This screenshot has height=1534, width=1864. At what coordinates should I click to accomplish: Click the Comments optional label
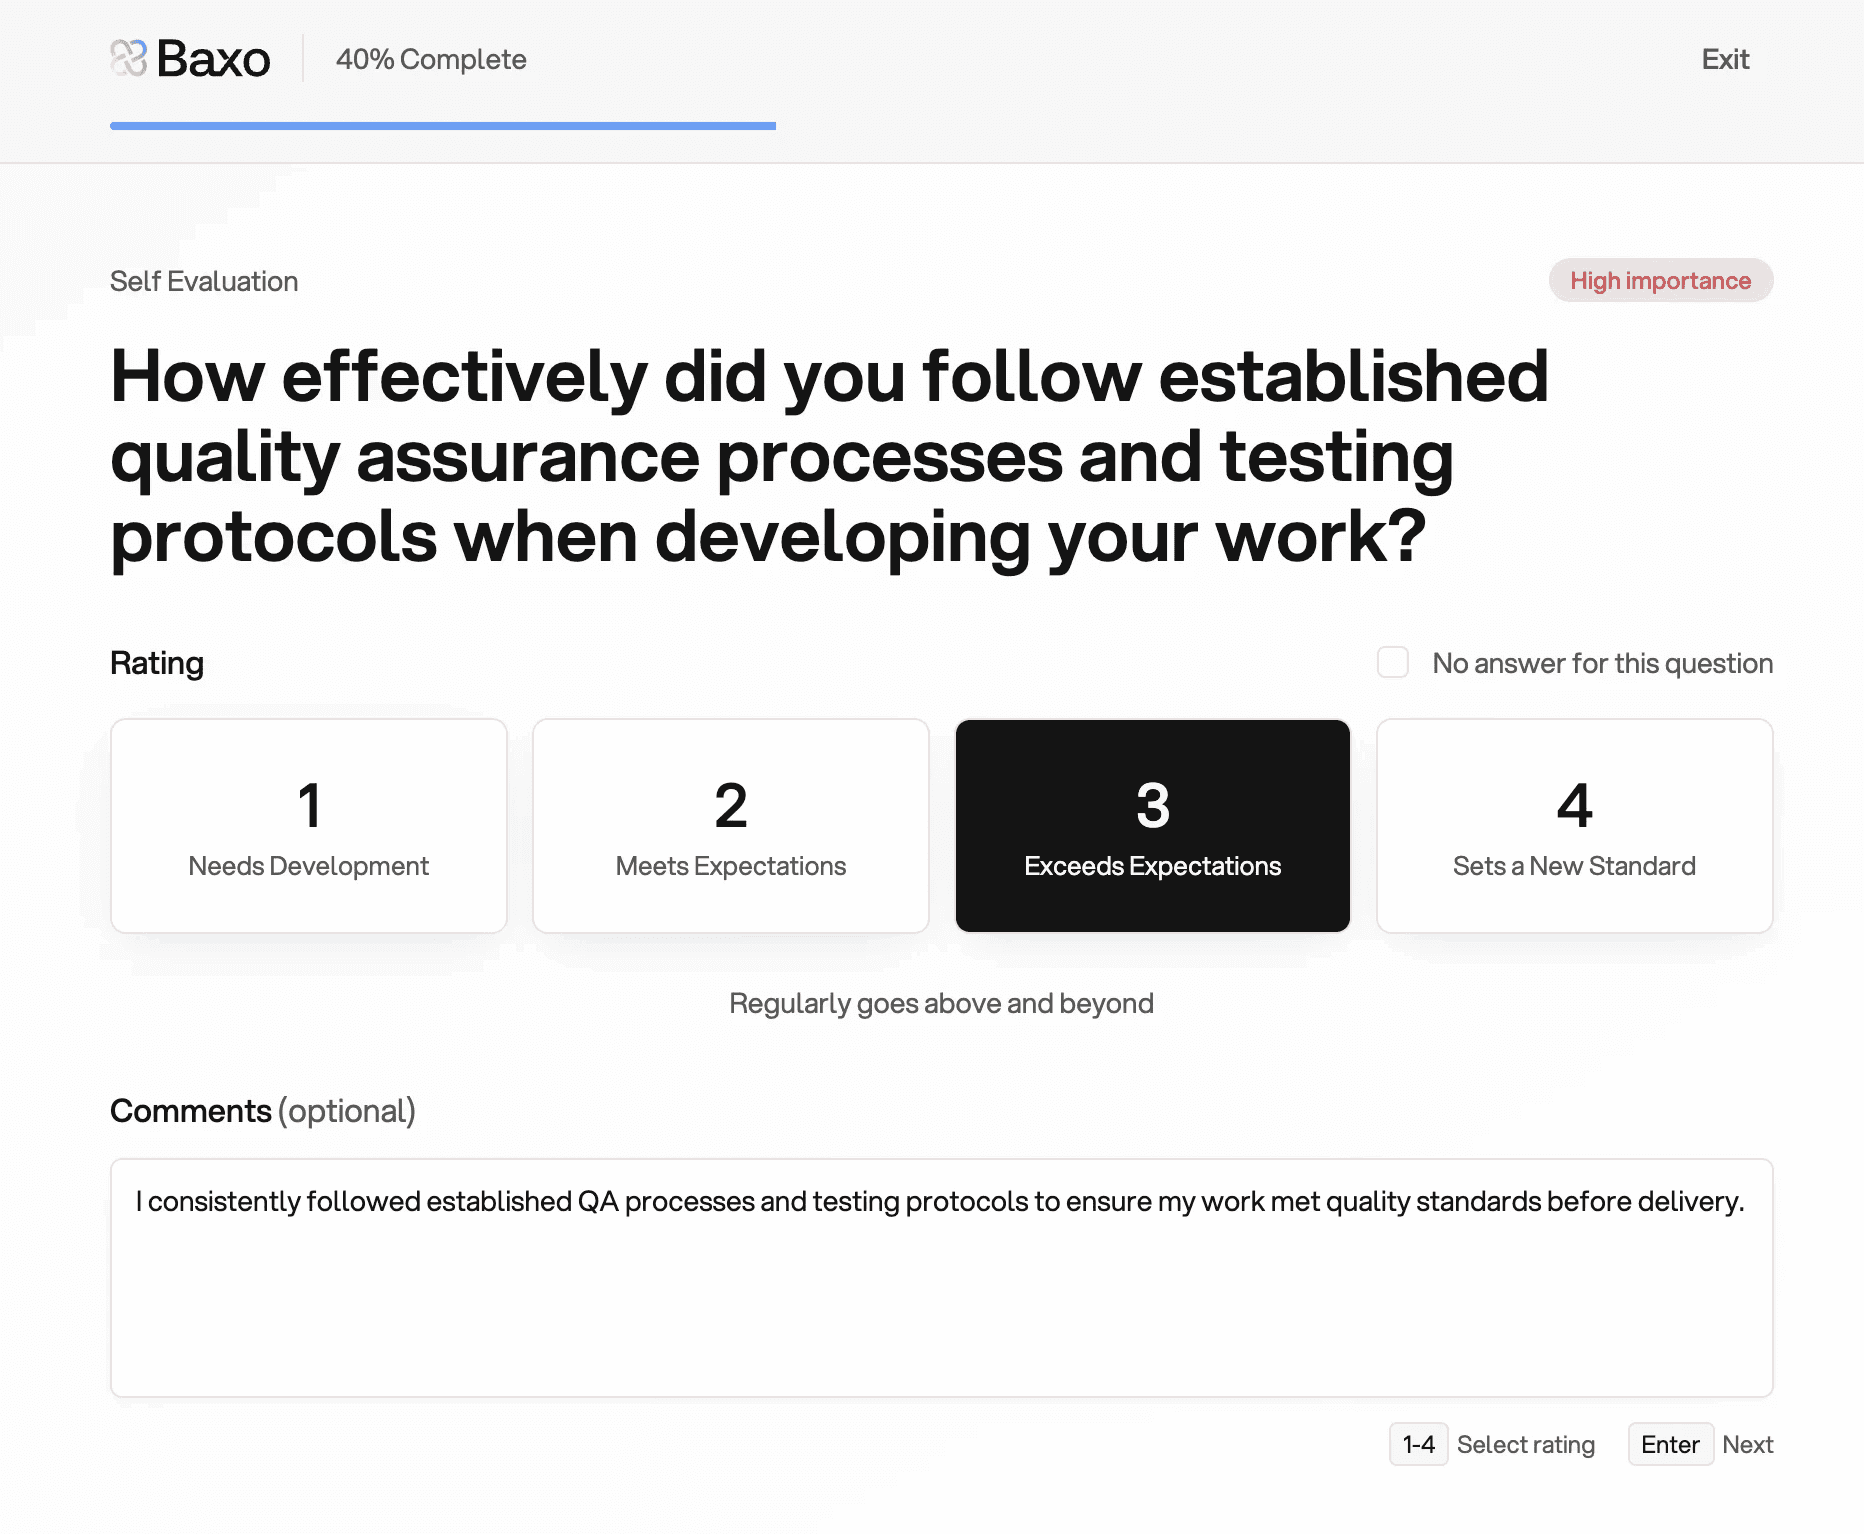tap(263, 1110)
